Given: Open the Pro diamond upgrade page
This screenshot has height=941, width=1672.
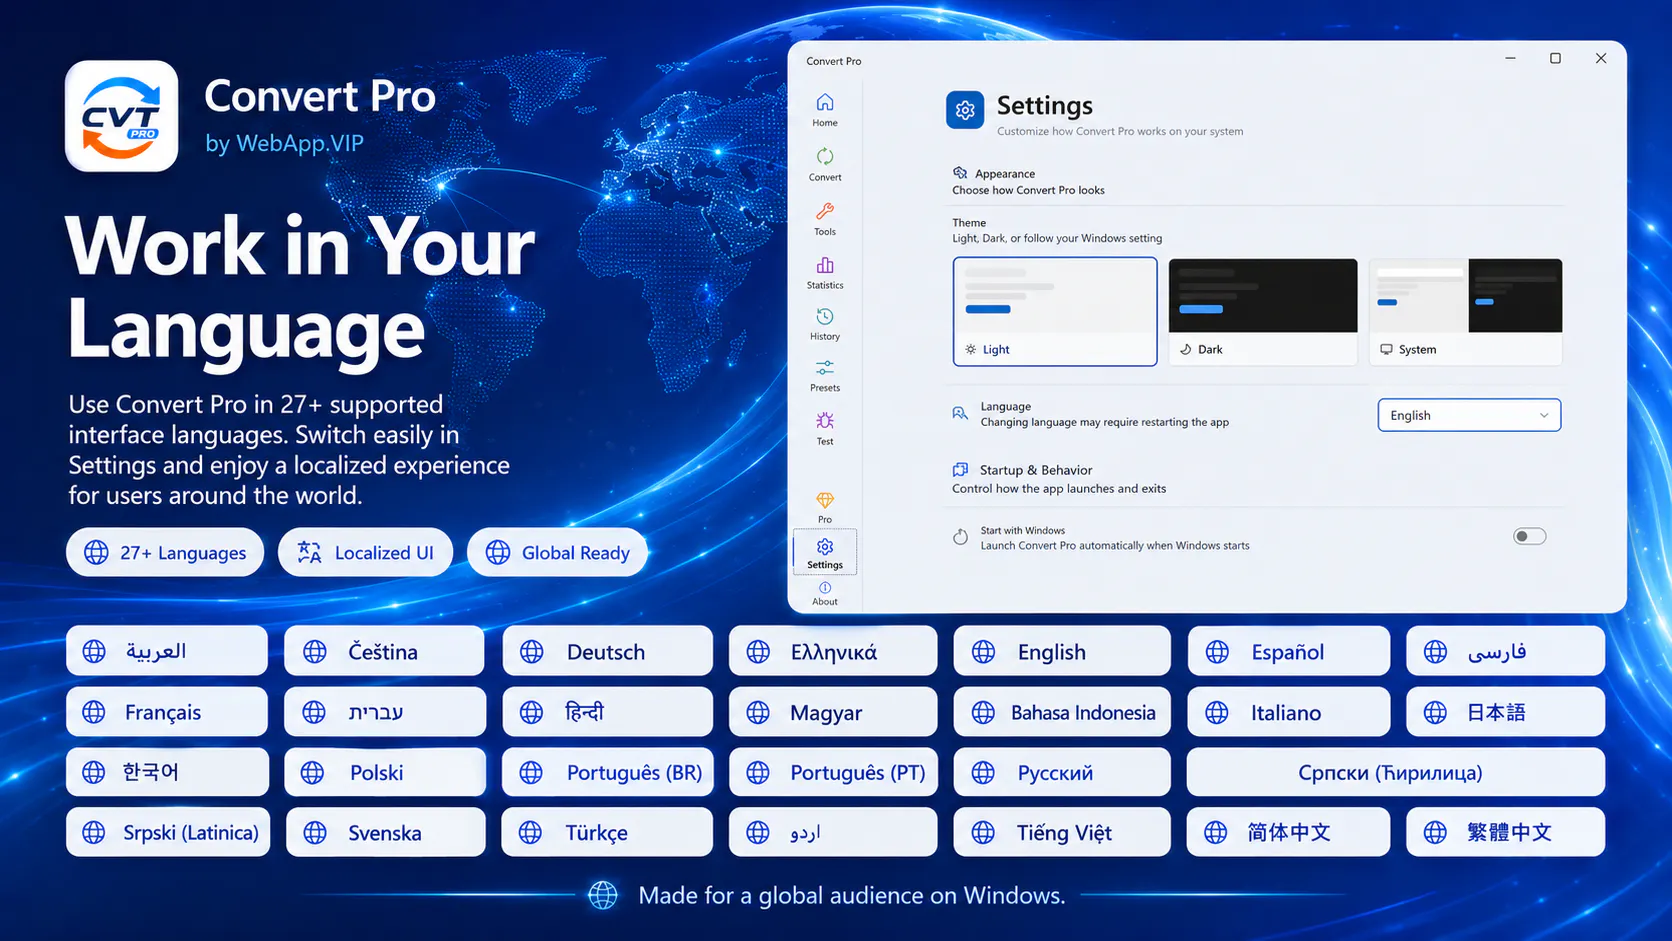Looking at the screenshot, I should click(825, 507).
